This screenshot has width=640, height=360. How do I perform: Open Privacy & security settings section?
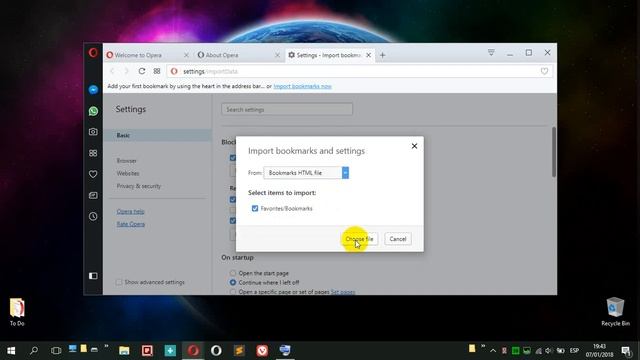(139, 186)
